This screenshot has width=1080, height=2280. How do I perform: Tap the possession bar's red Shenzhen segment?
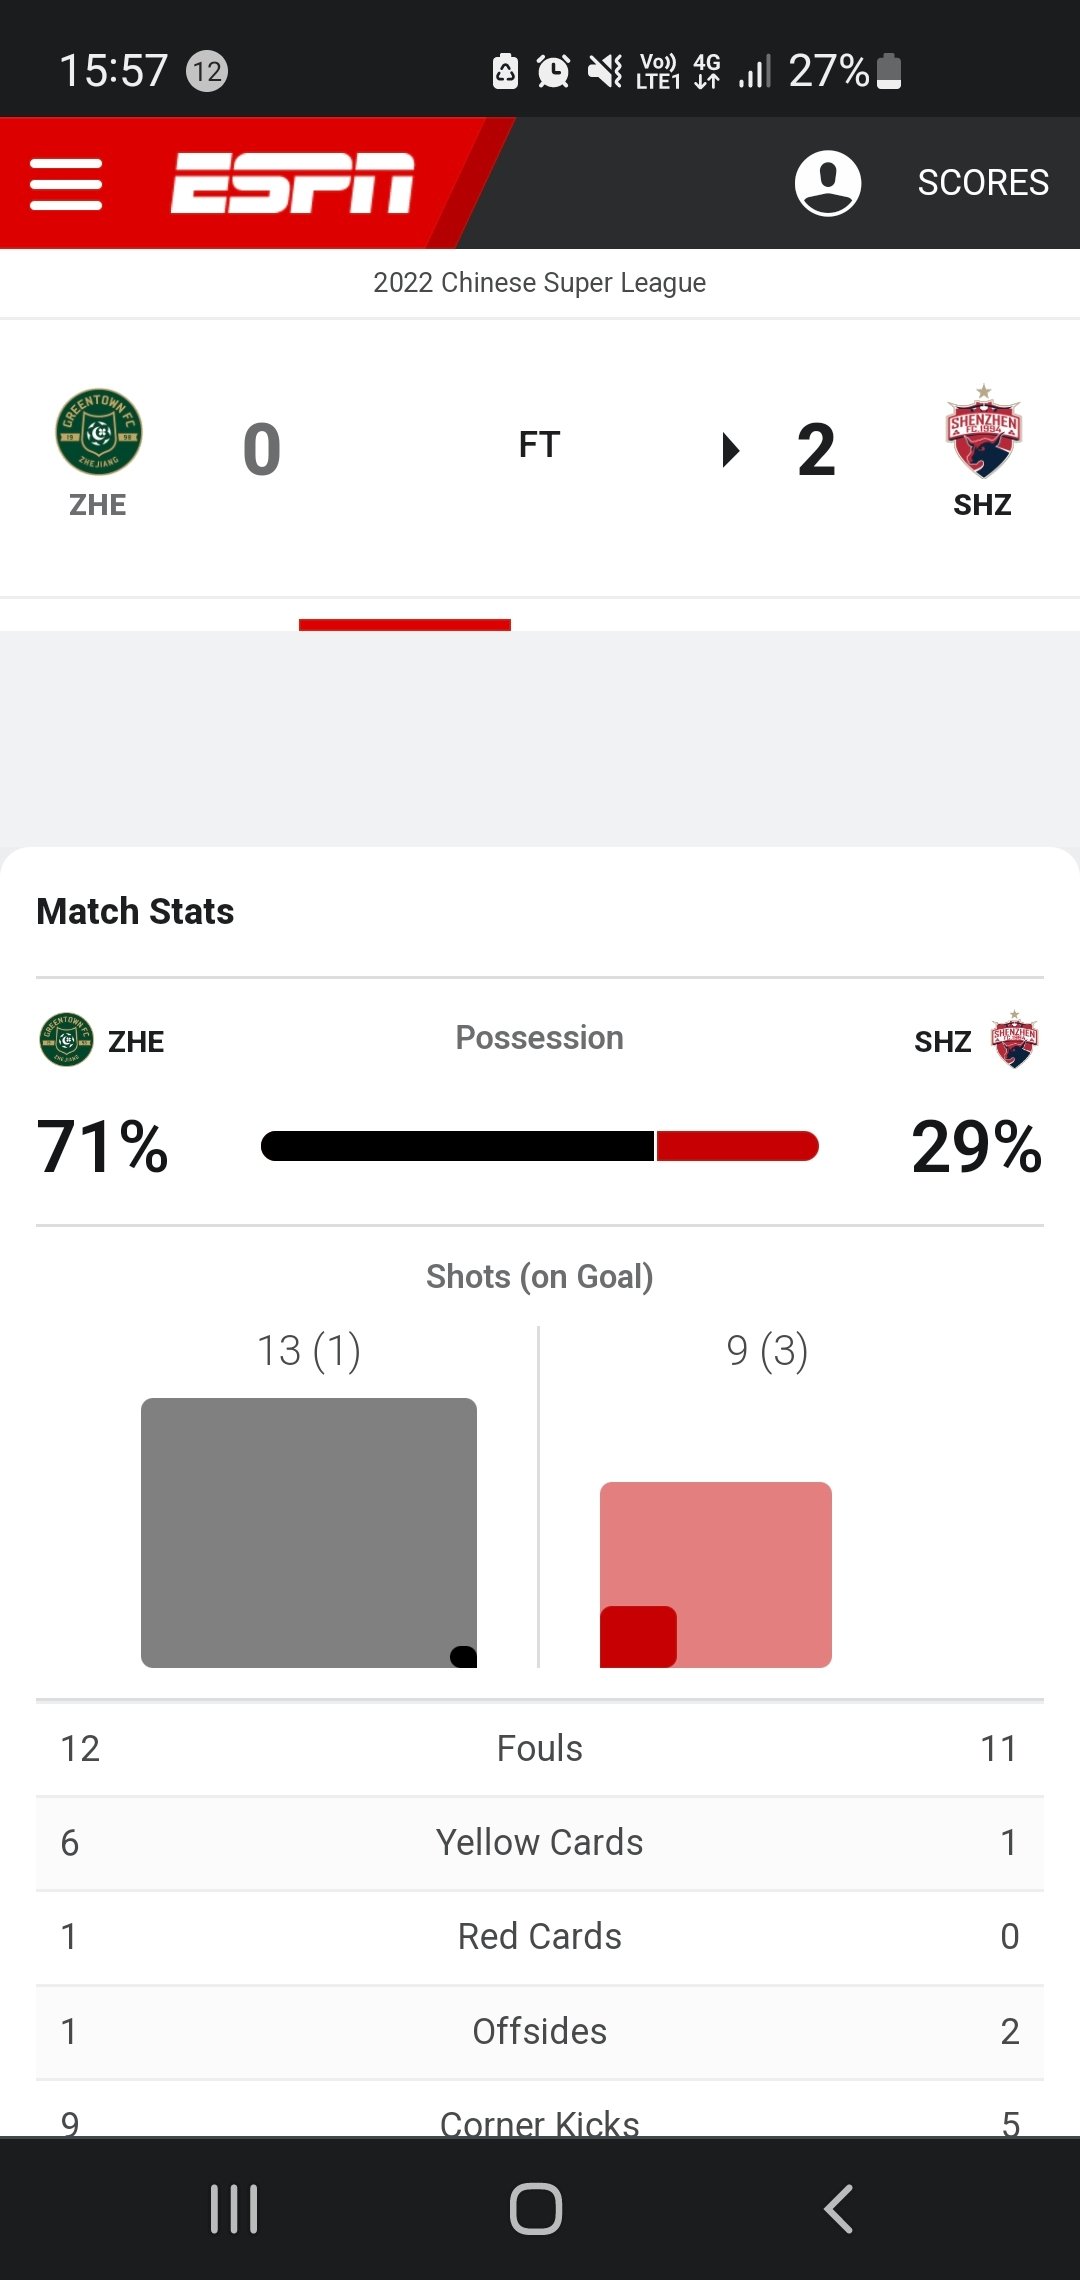click(737, 1146)
